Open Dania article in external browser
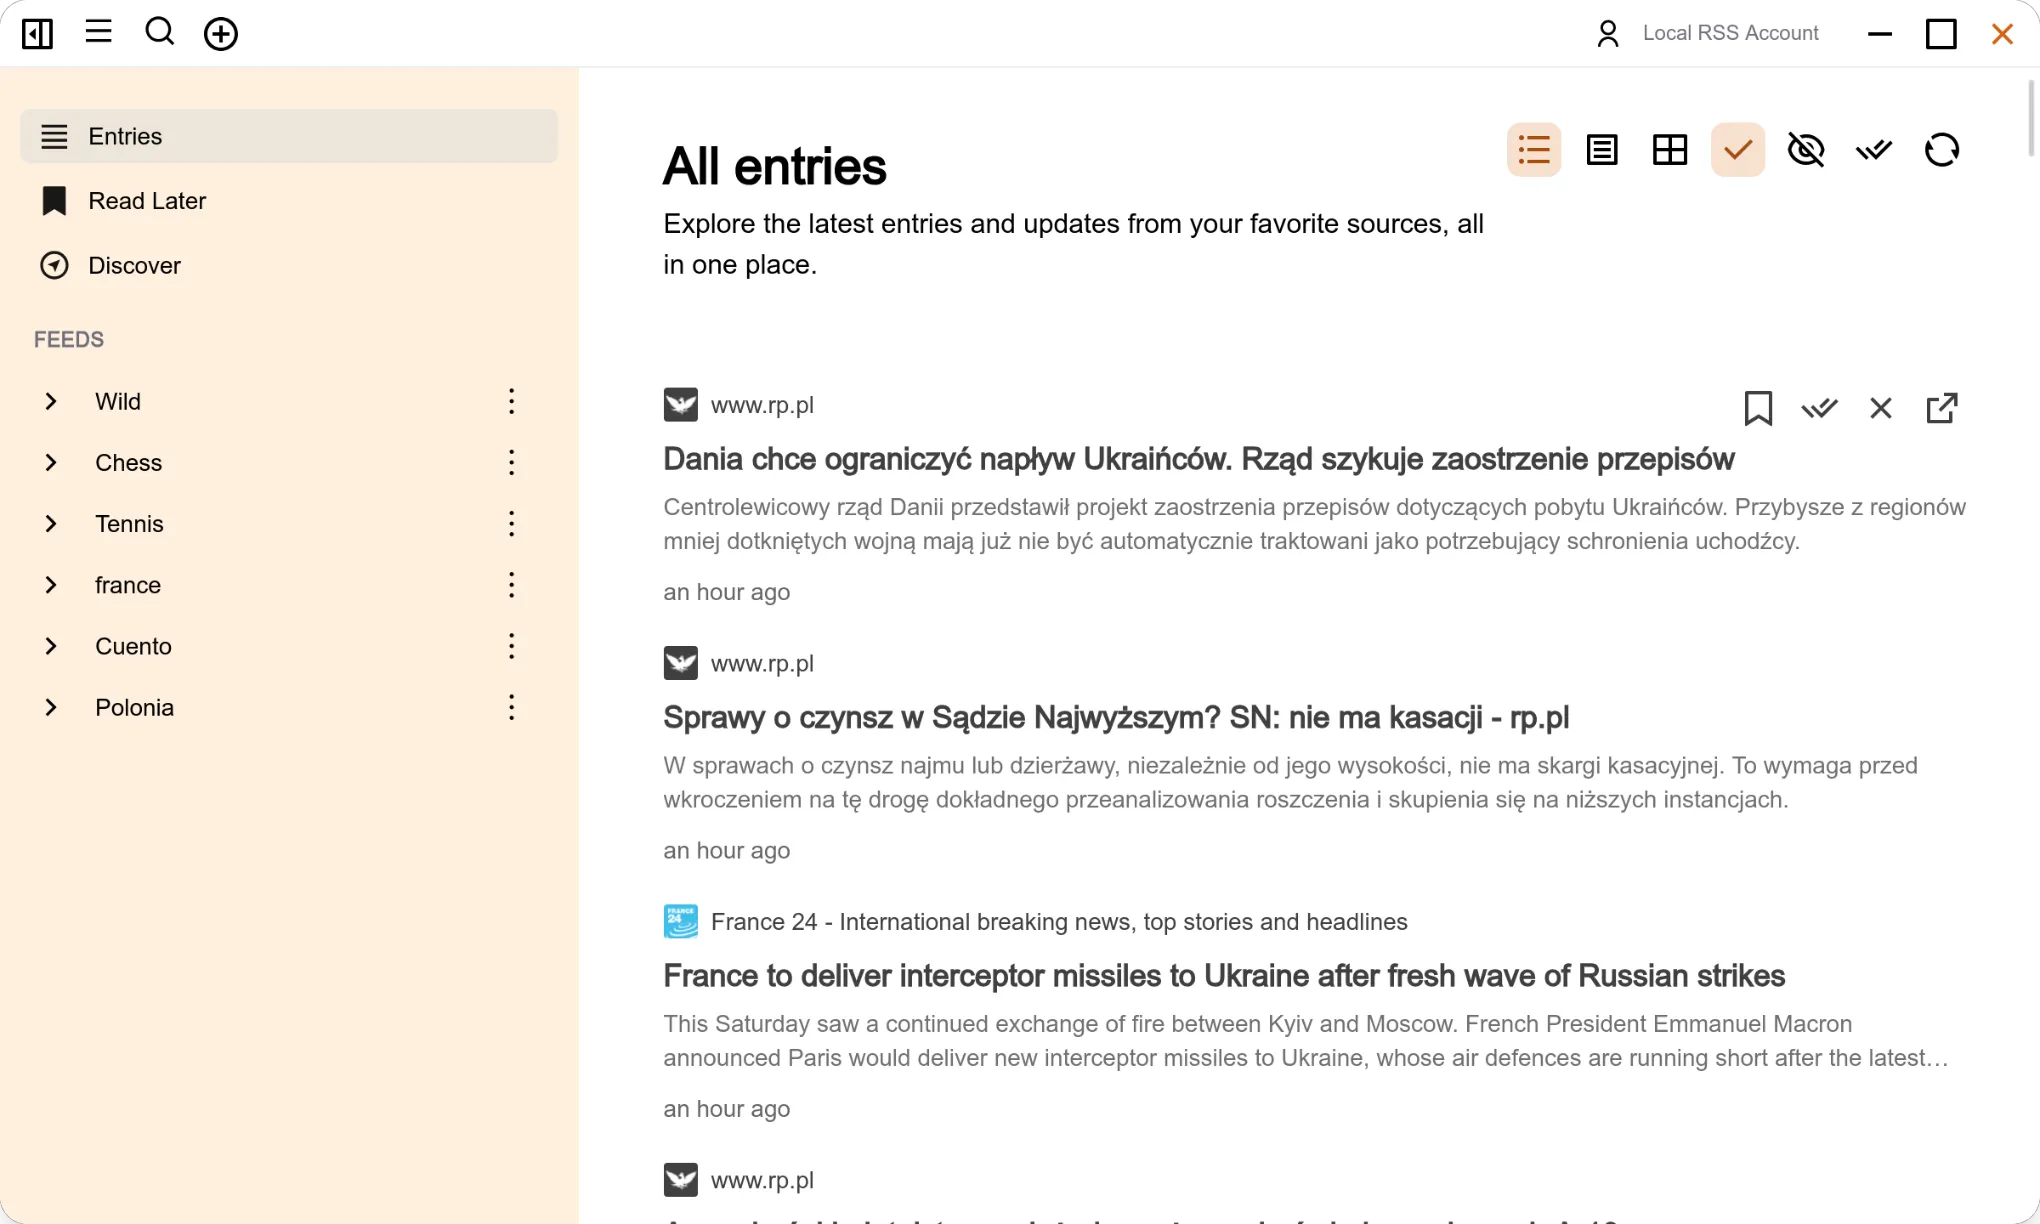 (x=1941, y=408)
